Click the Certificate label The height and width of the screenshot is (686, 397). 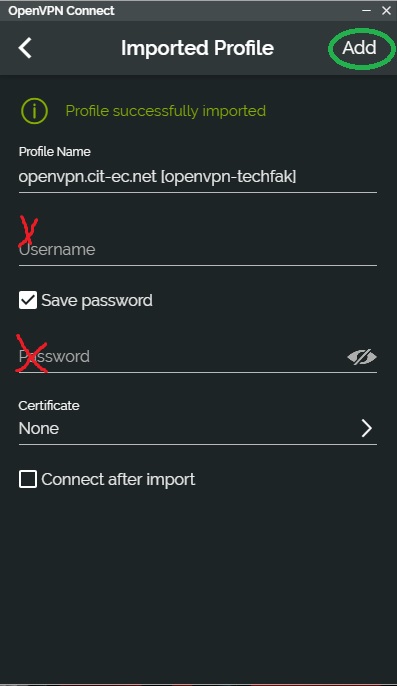49,406
